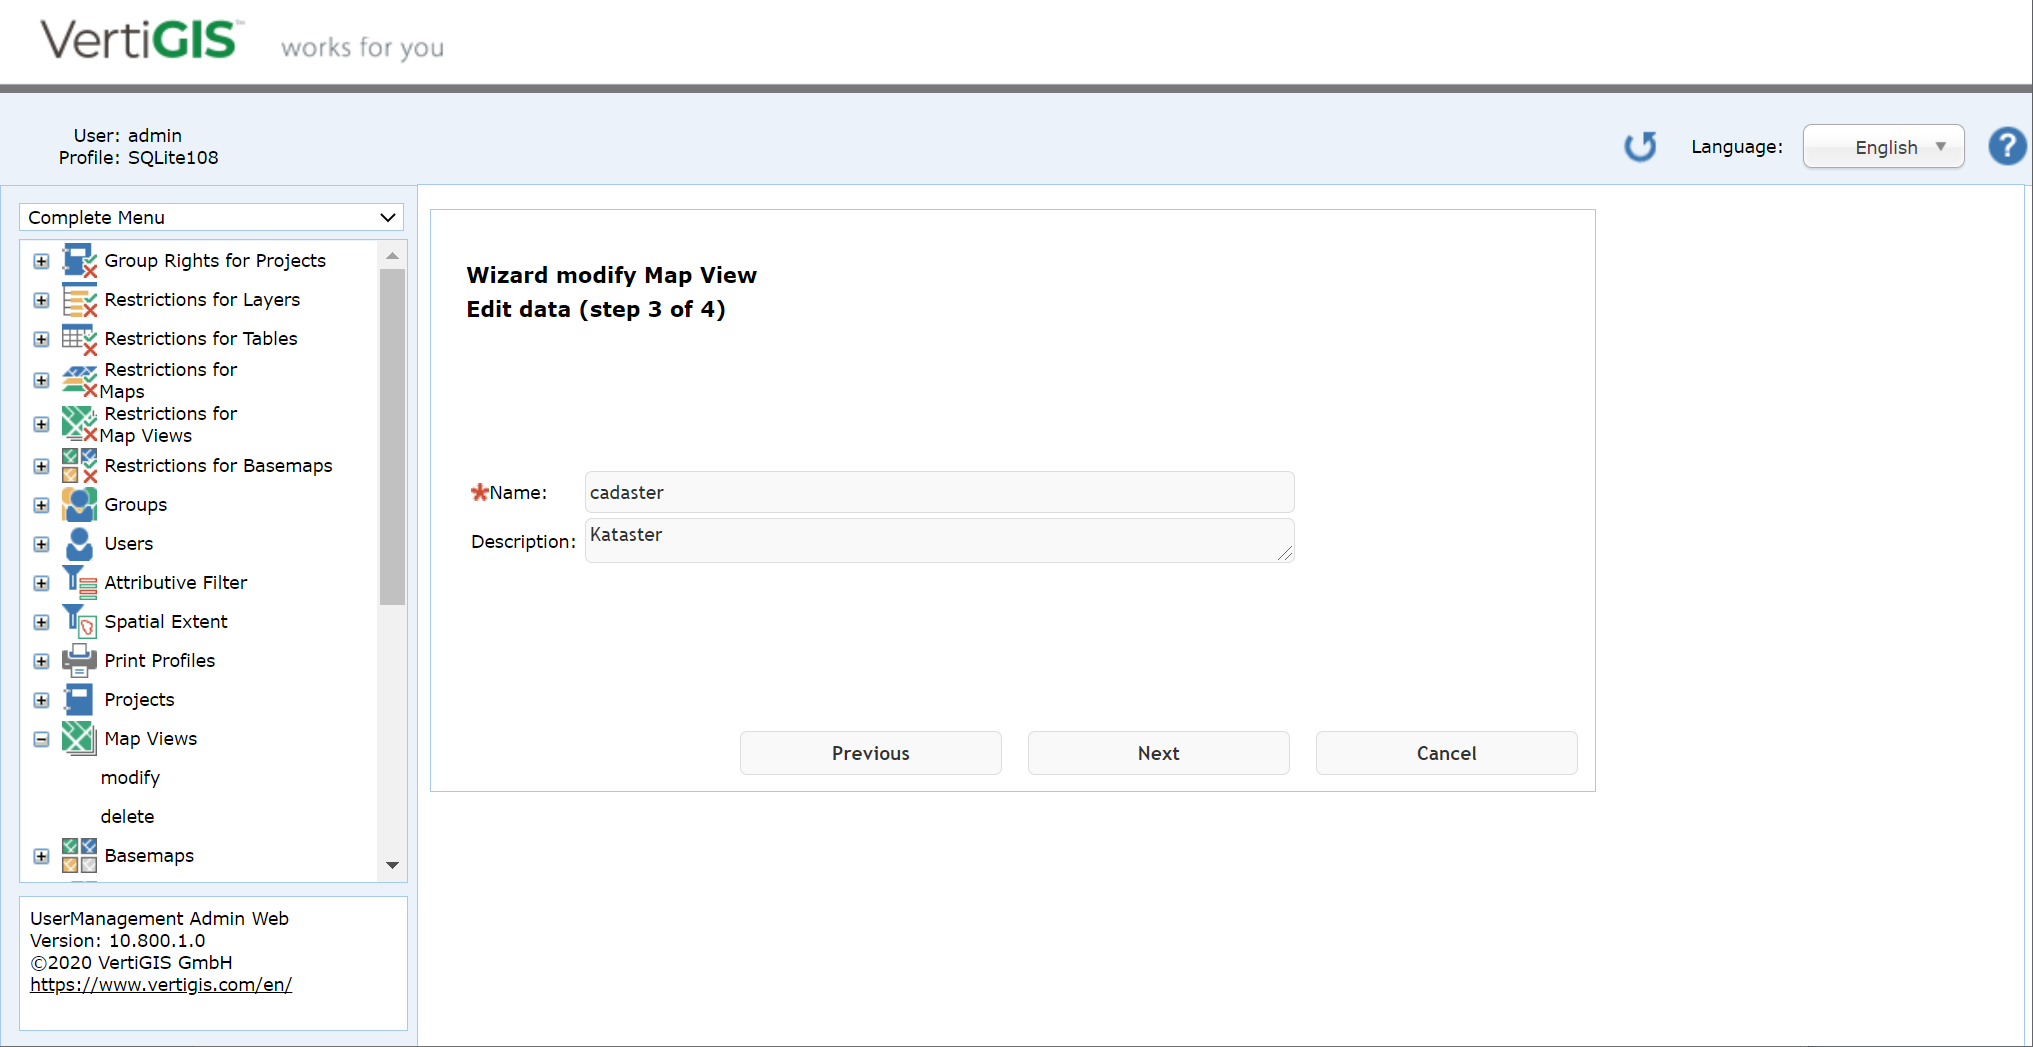Image resolution: width=2033 pixels, height=1047 pixels.
Task: Click the Print Profiles printer icon
Action: tap(79, 660)
